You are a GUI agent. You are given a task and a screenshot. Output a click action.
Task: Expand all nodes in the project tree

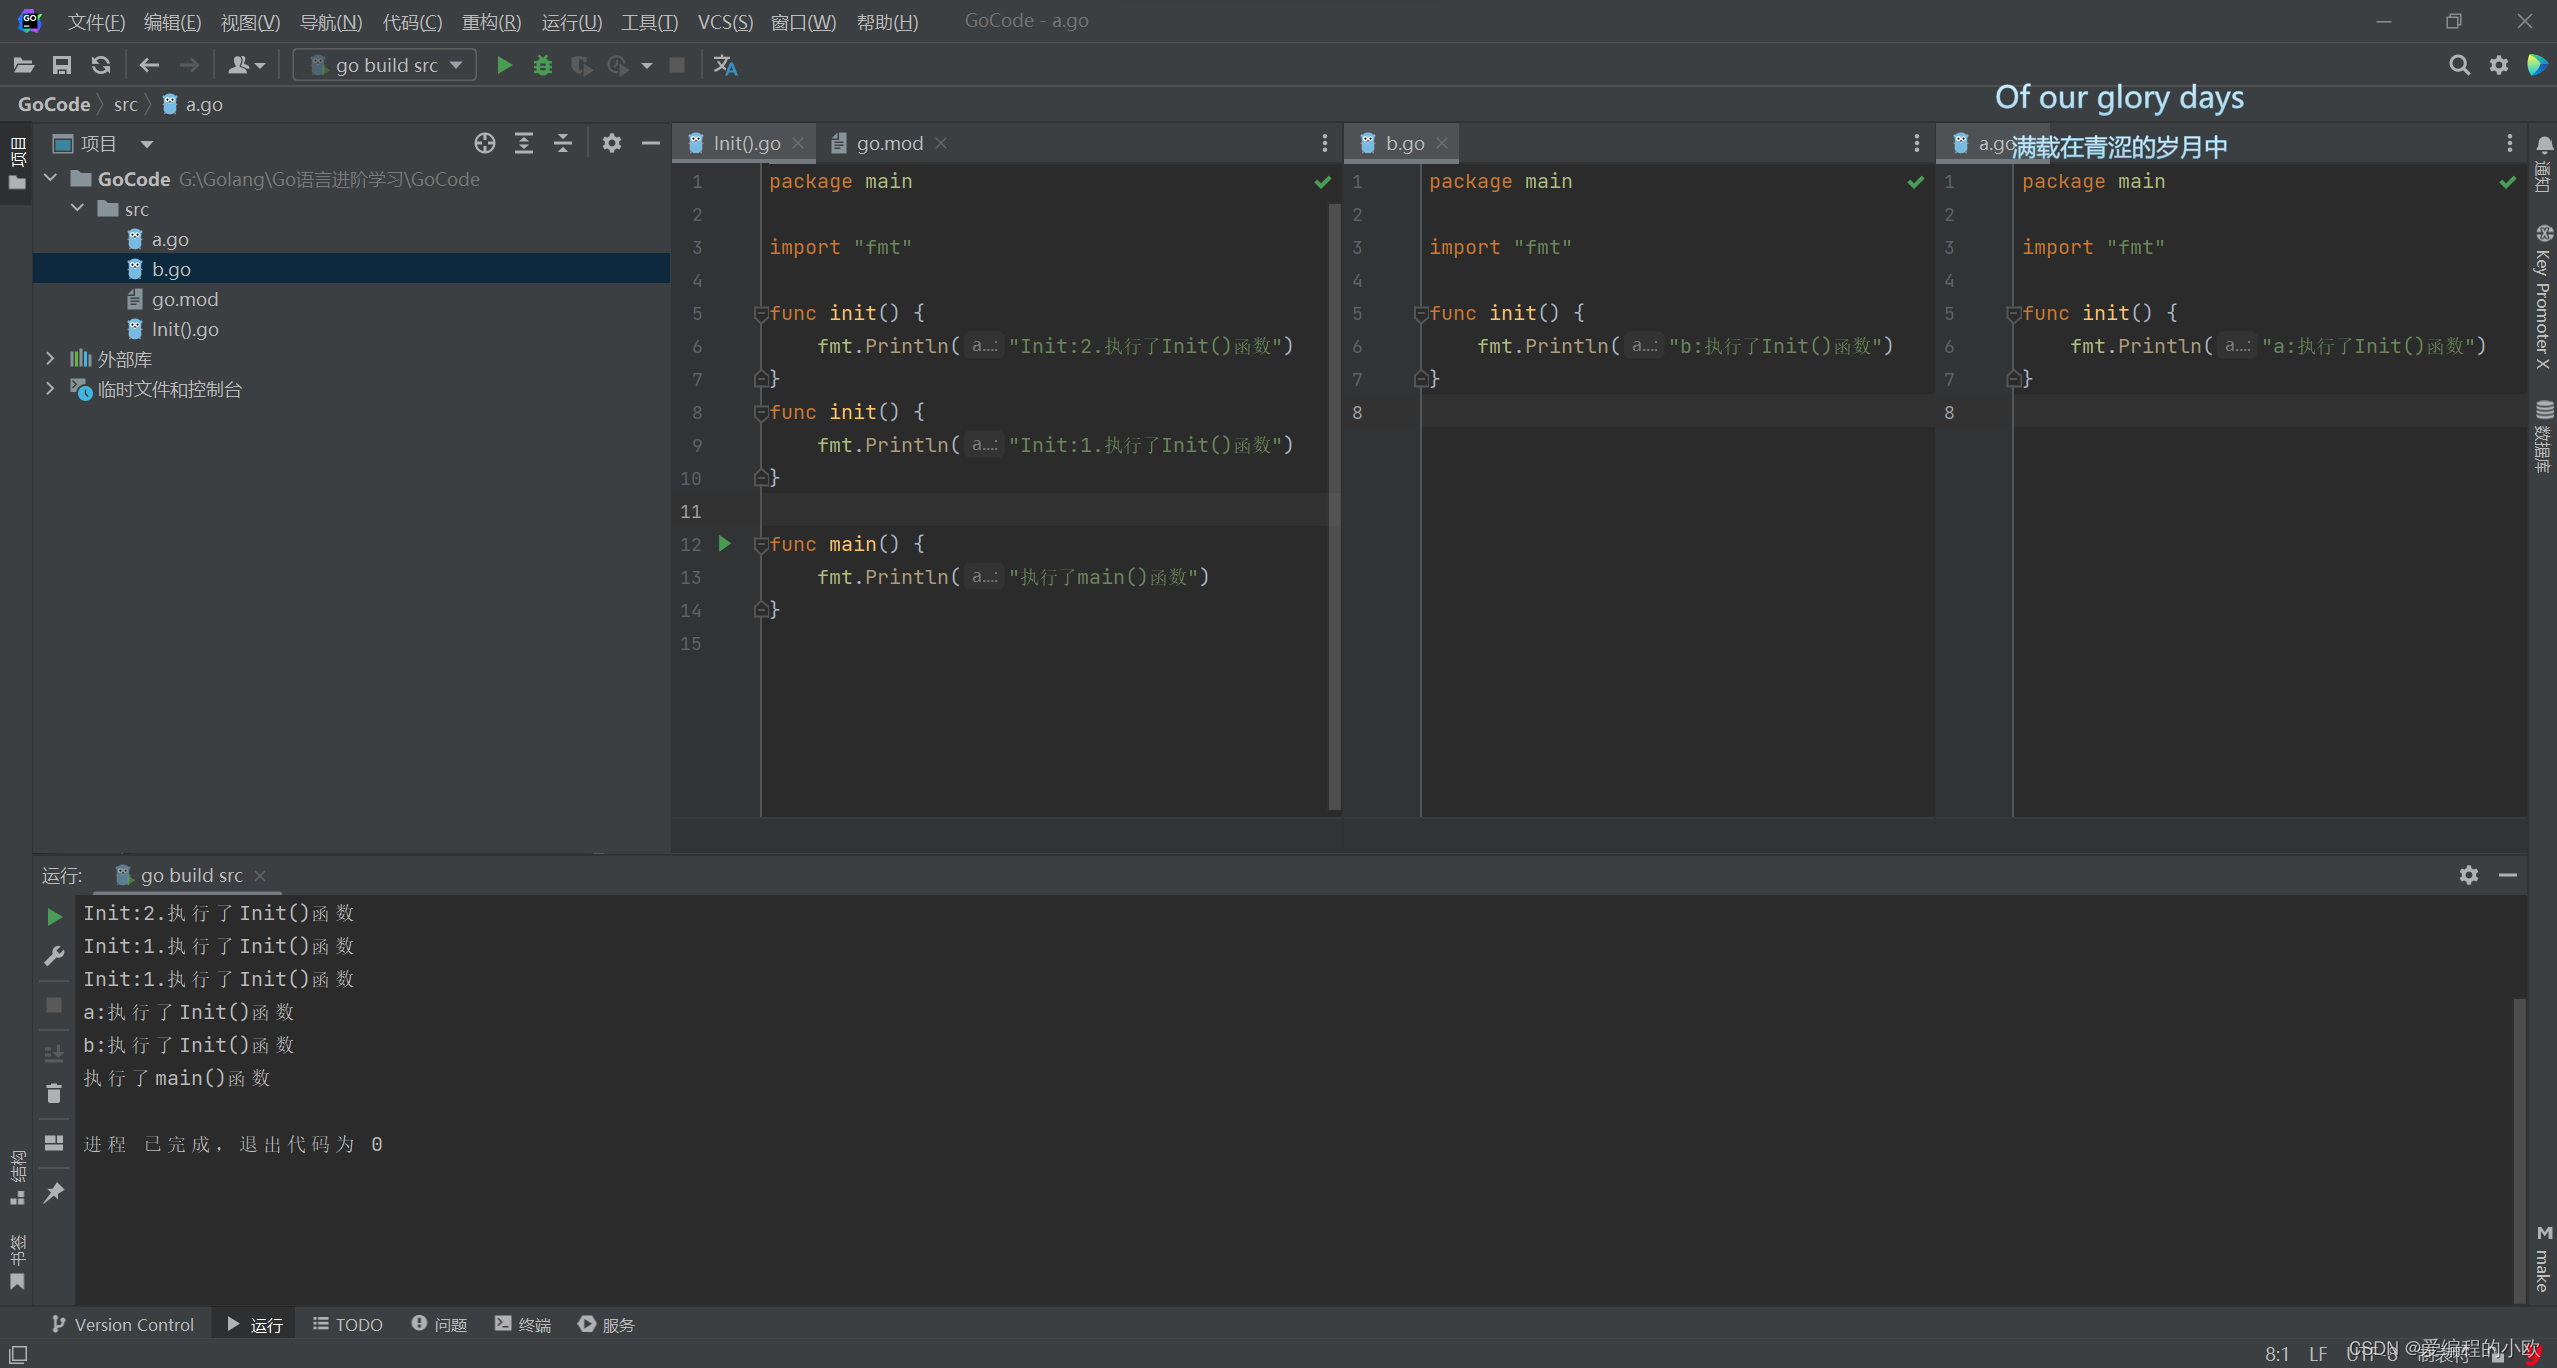524,143
